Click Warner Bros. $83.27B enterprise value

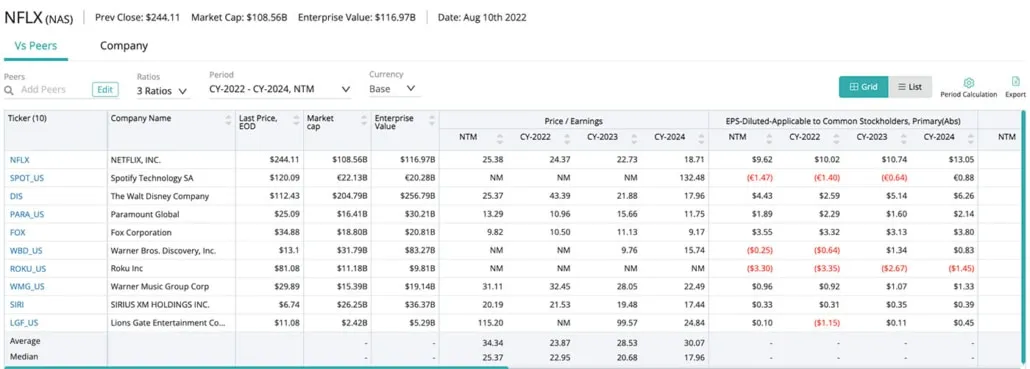pos(418,251)
